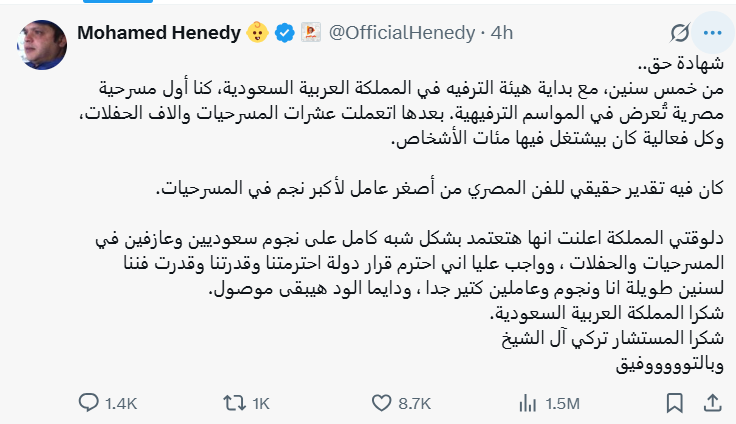This screenshot has width=736, height=424.
Task: Click the Mohamed Henedy display name
Action: pyautogui.click(x=160, y=33)
